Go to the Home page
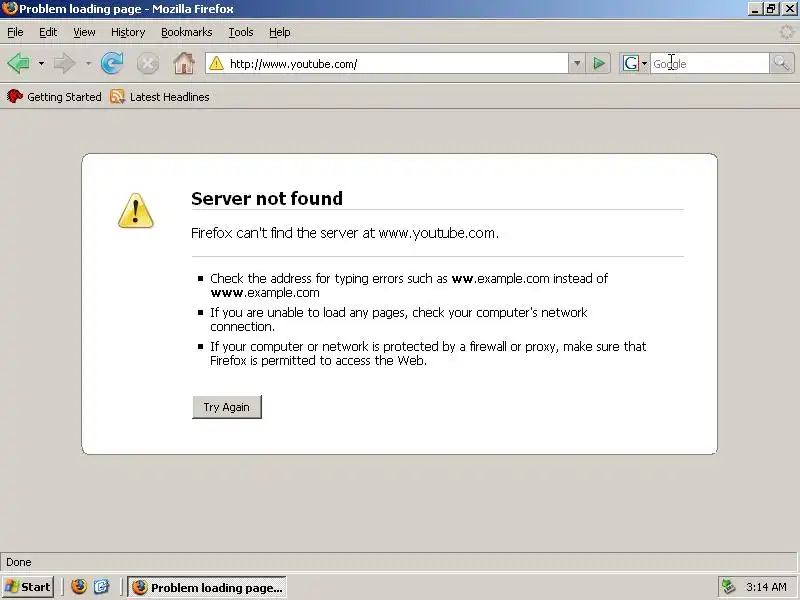800x600 pixels. pyautogui.click(x=184, y=63)
